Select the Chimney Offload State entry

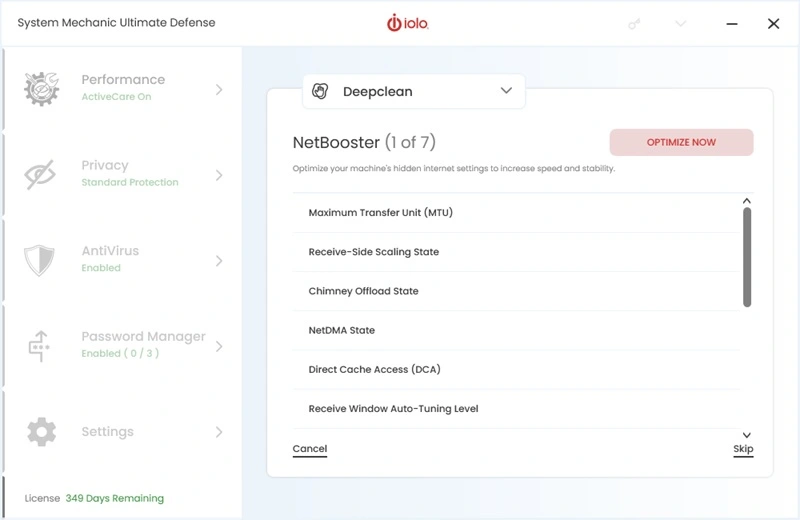tap(363, 291)
